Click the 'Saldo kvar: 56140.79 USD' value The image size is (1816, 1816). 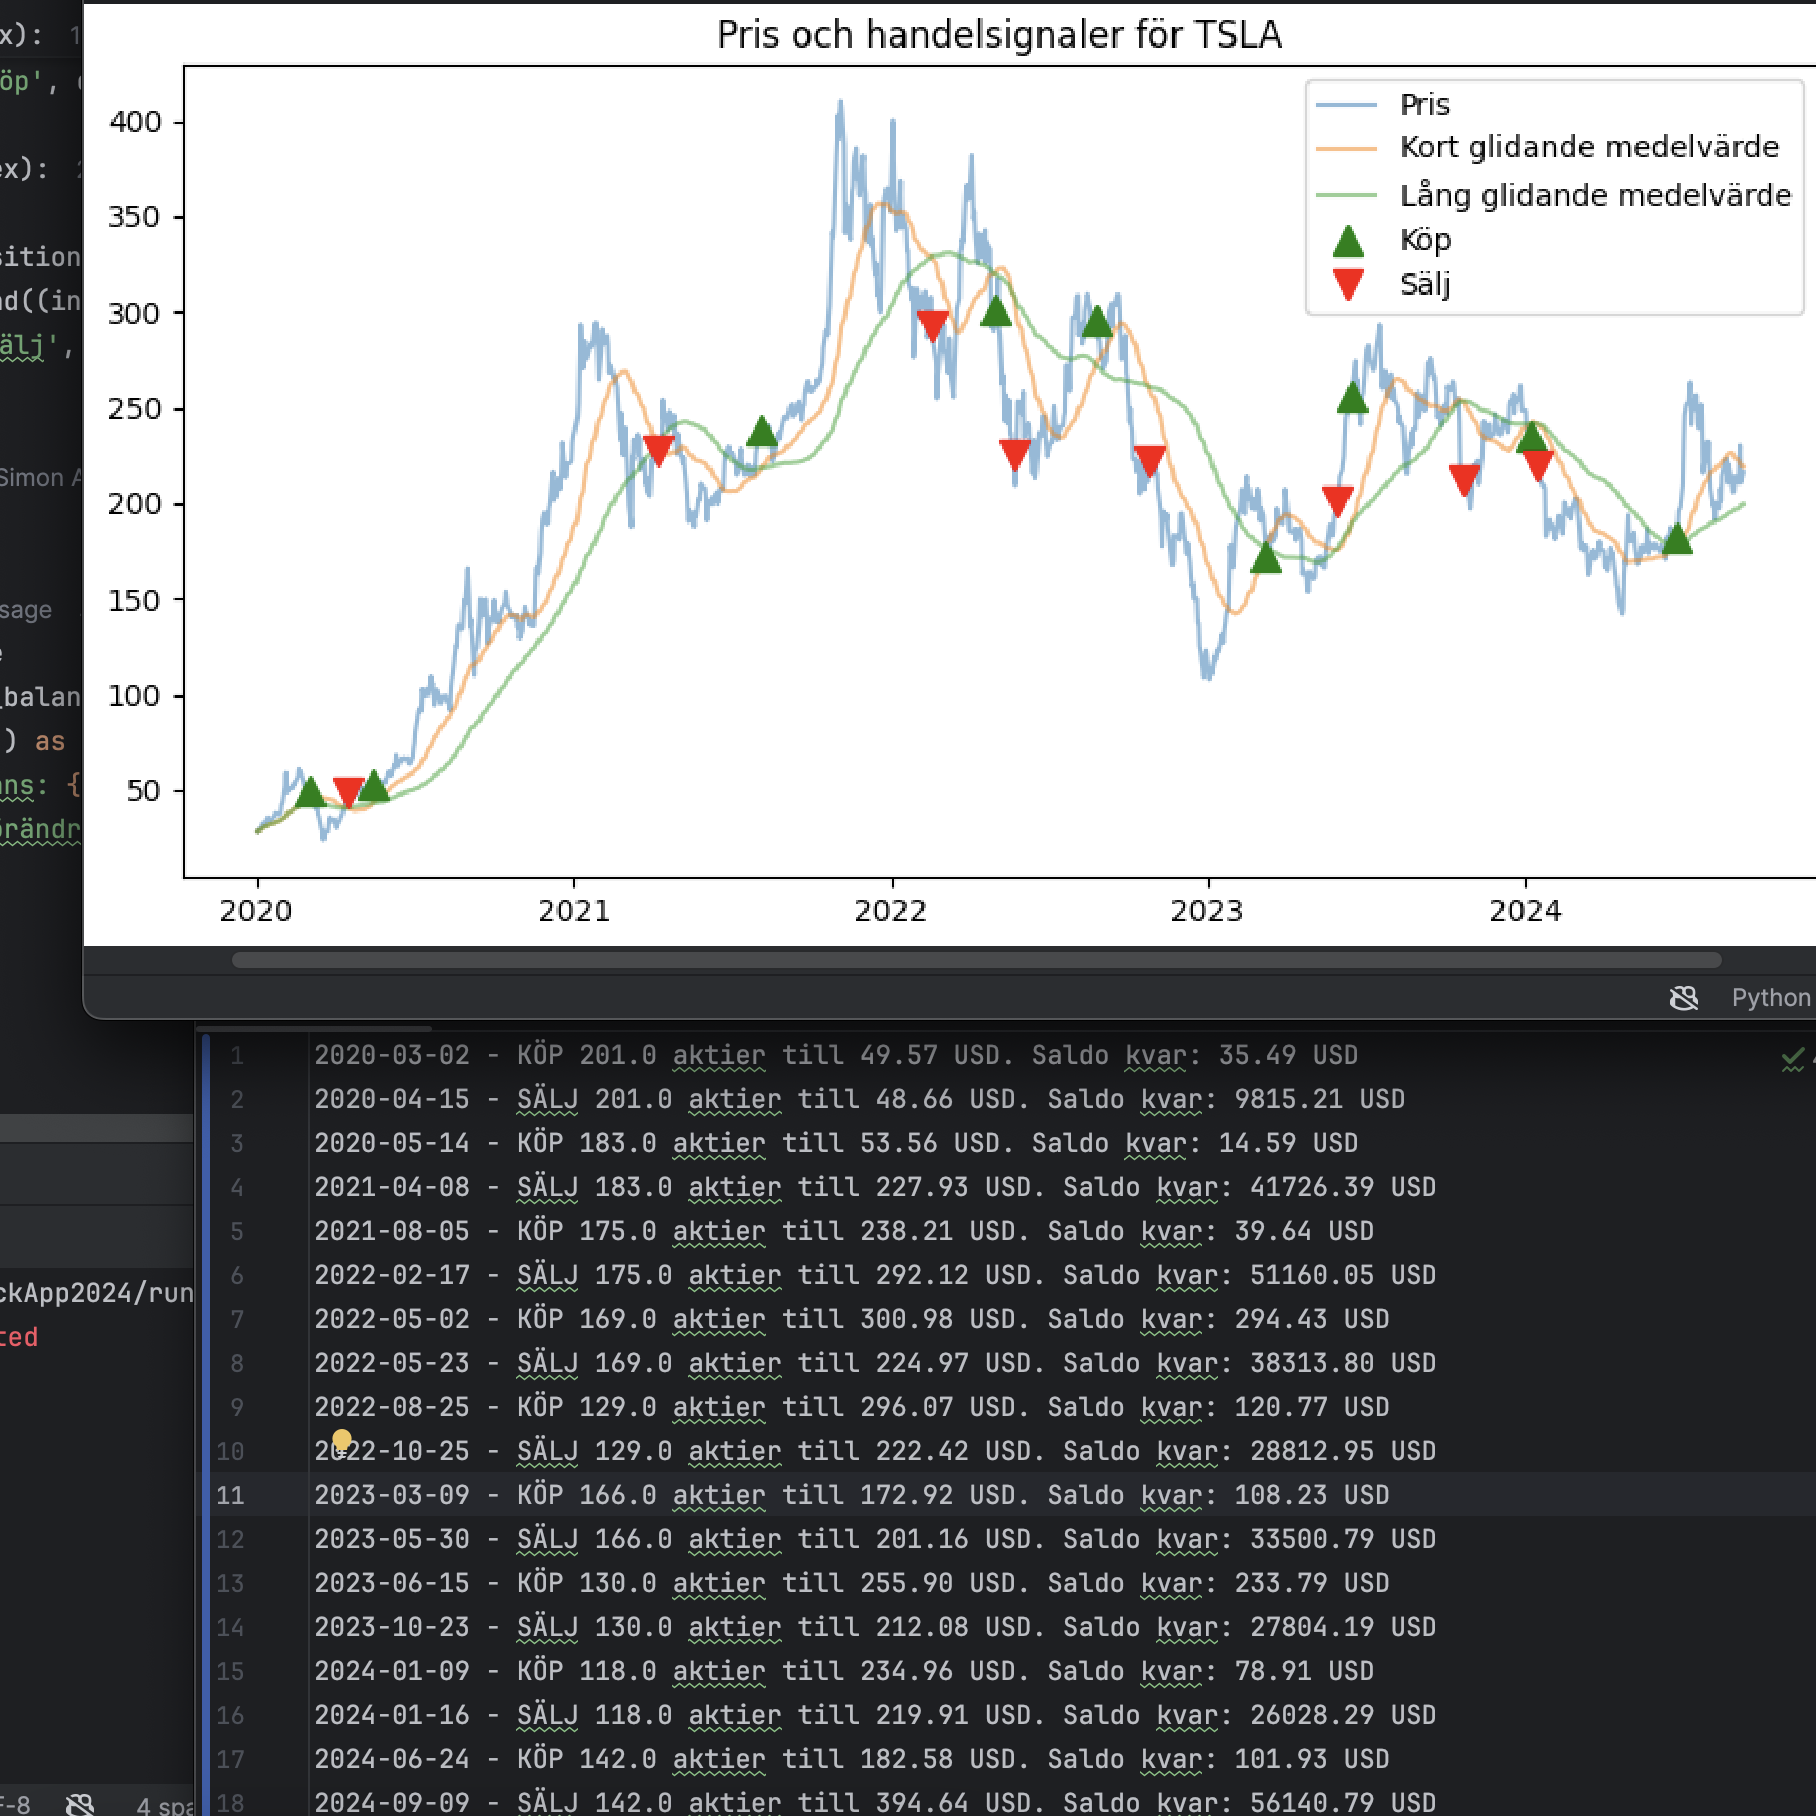pyautogui.click(x=1250, y=1803)
